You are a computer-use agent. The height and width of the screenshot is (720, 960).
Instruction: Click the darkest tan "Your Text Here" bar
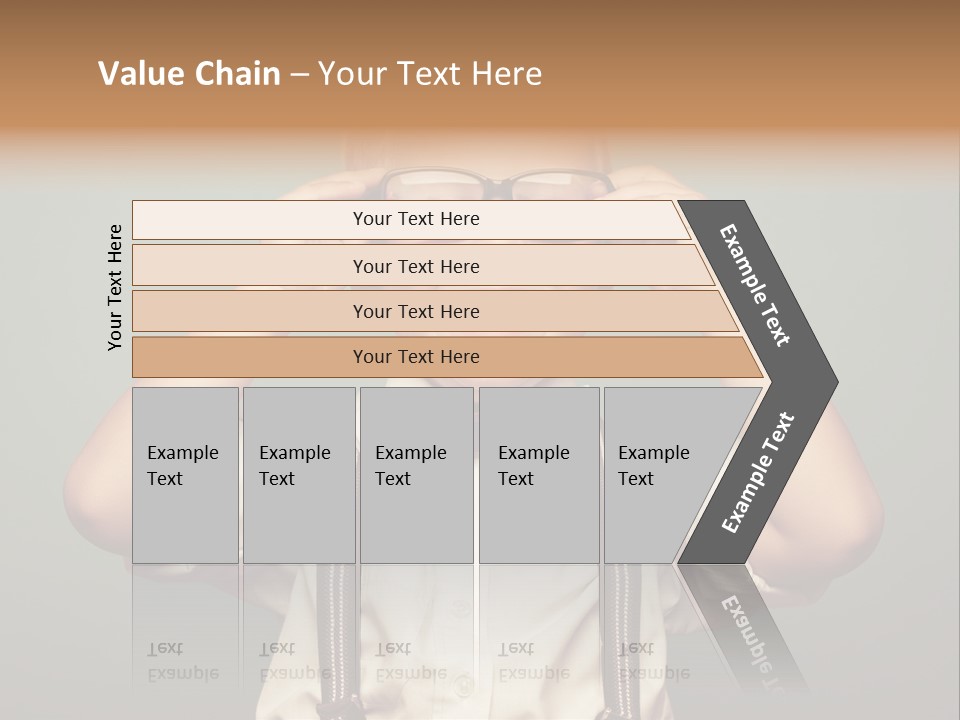point(416,357)
